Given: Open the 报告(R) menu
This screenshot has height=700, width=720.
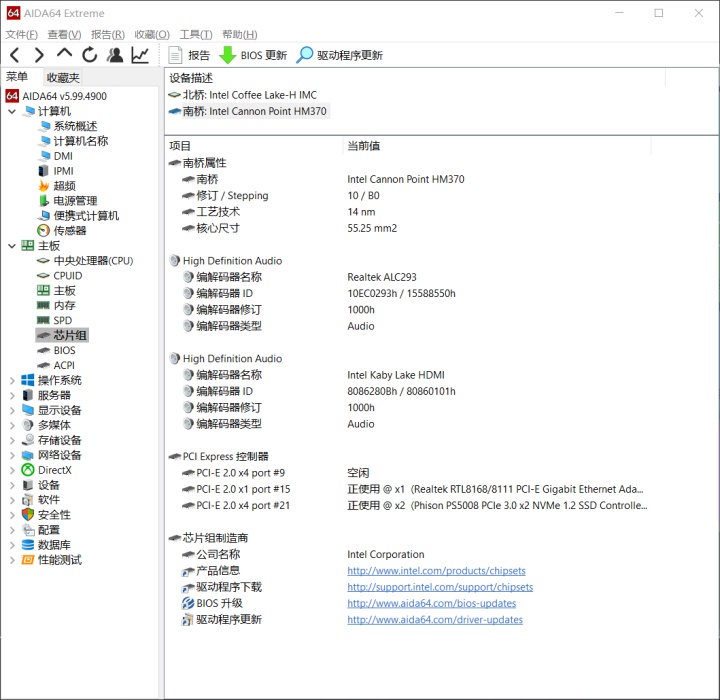Looking at the screenshot, I should coord(107,34).
